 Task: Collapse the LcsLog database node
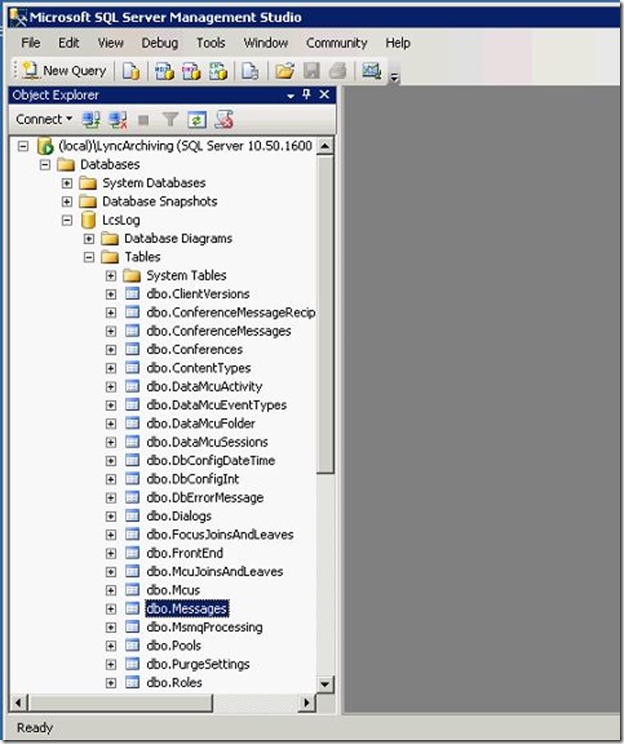pyautogui.click(x=67, y=220)
